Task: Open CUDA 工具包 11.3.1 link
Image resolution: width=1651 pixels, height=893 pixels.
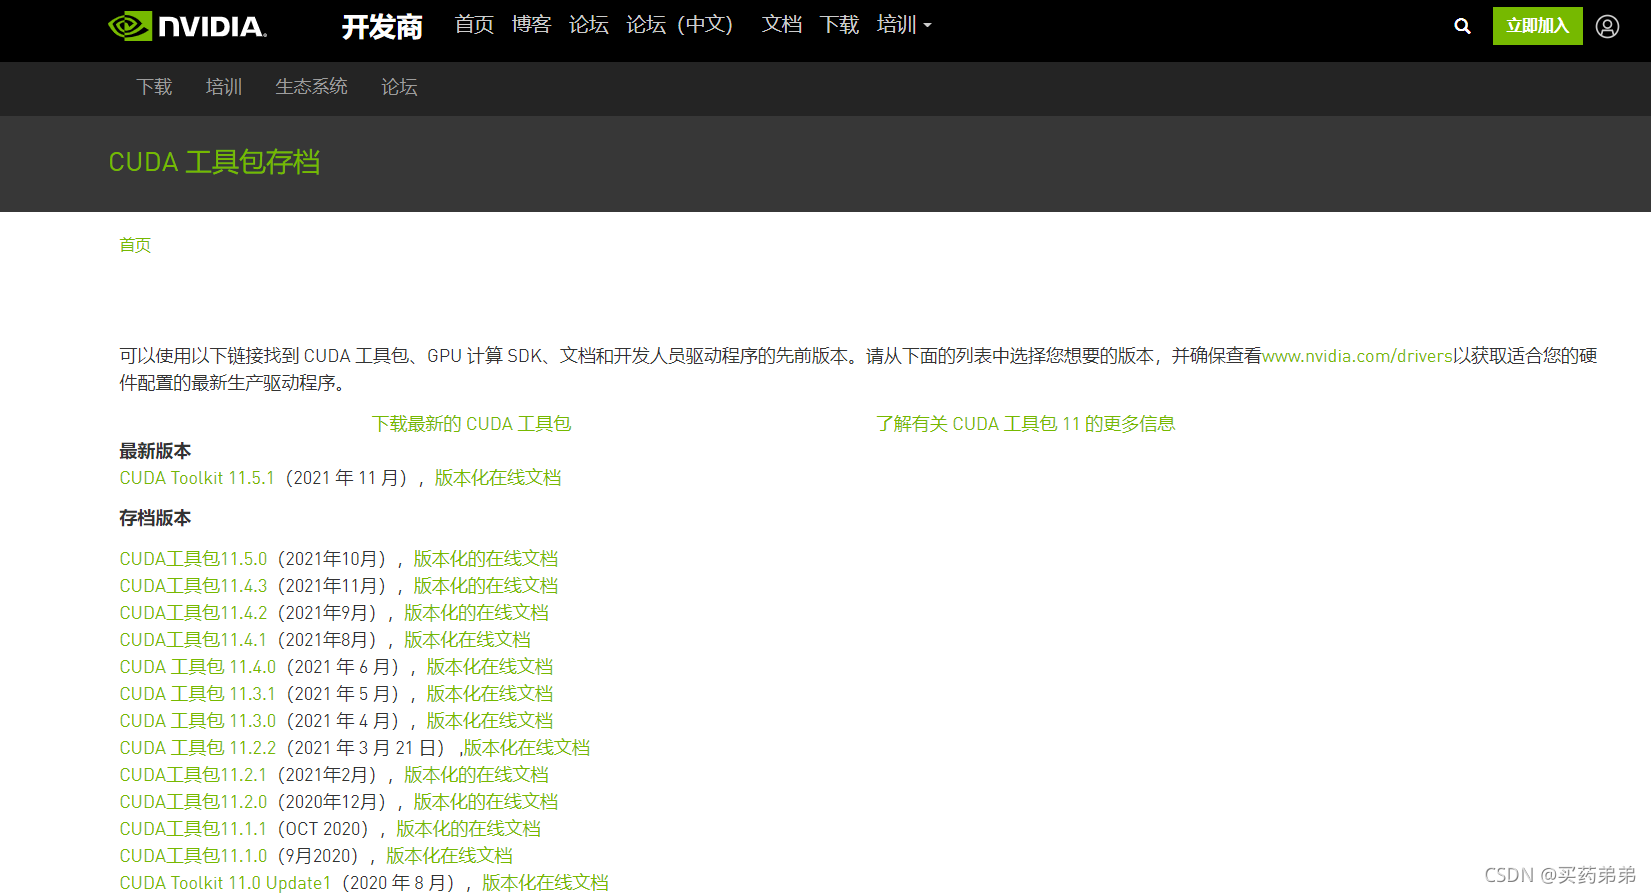Action: (x=198, y=694)
